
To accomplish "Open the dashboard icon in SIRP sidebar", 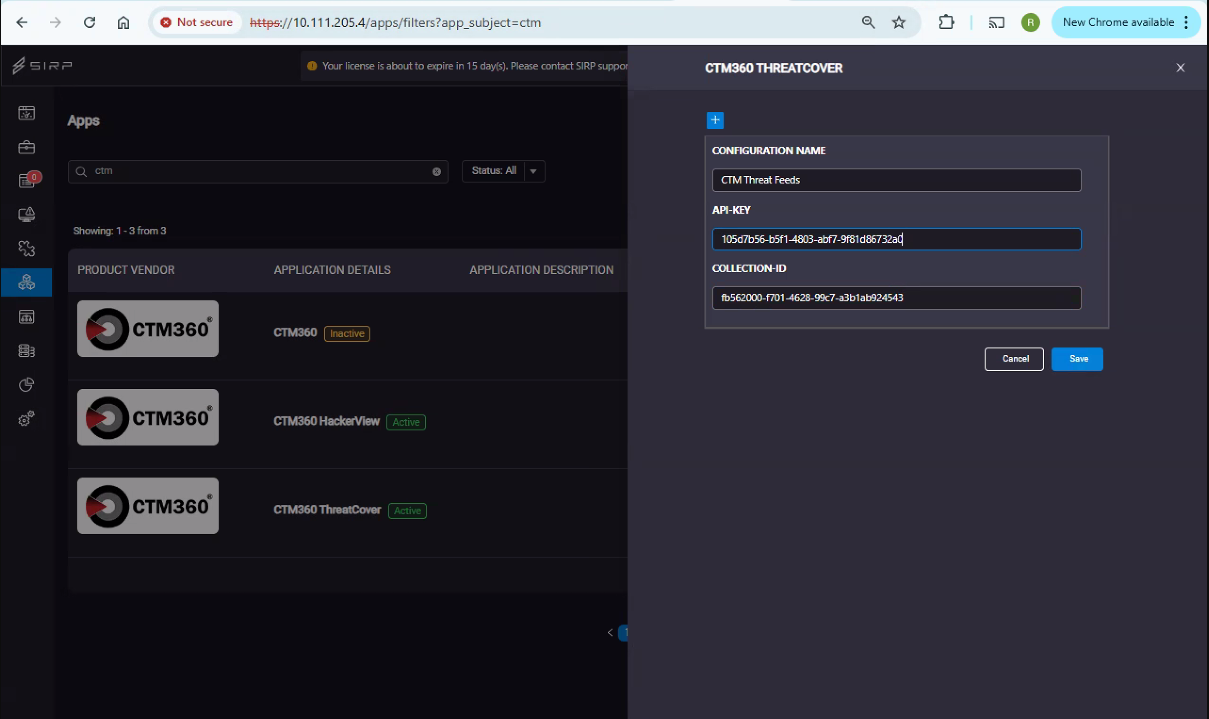I will pos(27,113).
